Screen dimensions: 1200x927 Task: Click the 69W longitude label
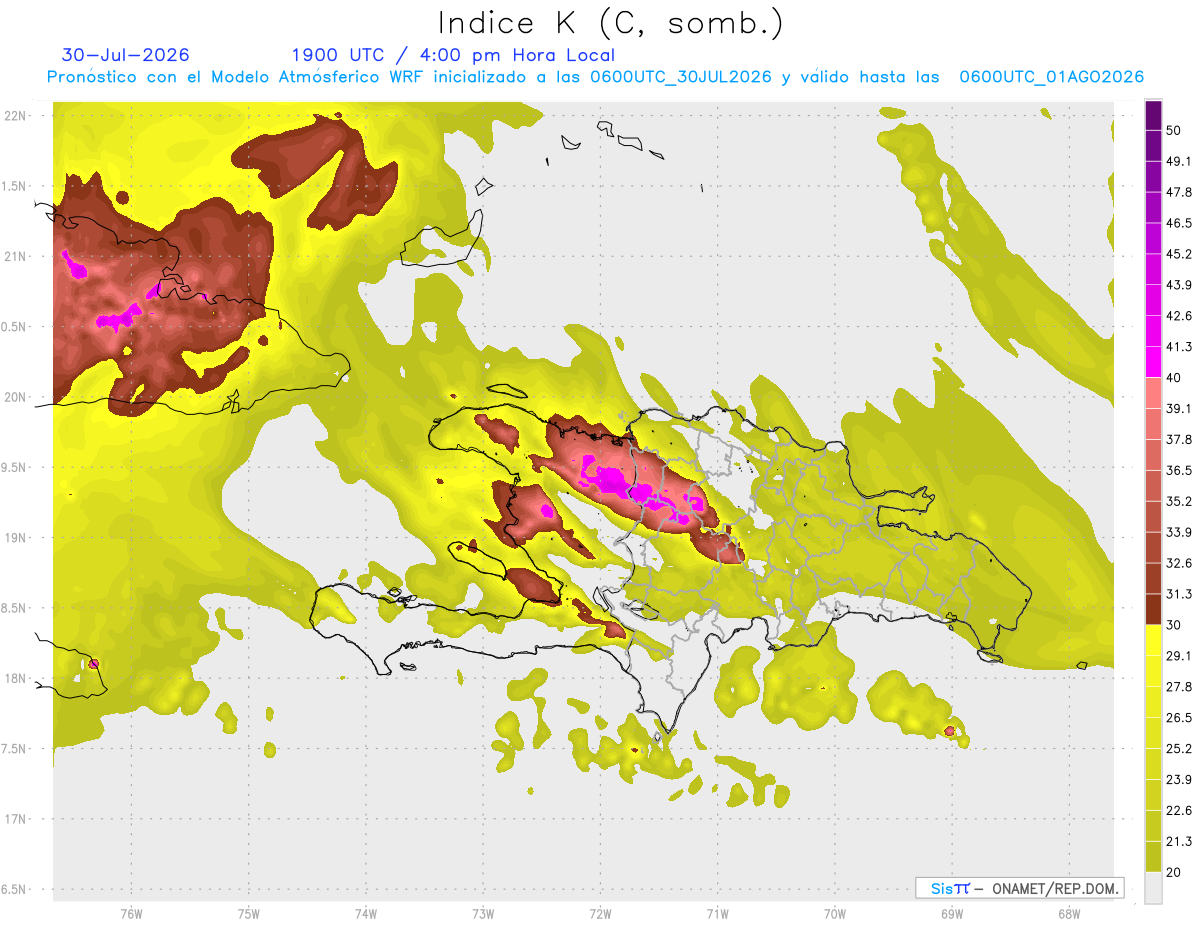tap(952, 914)
